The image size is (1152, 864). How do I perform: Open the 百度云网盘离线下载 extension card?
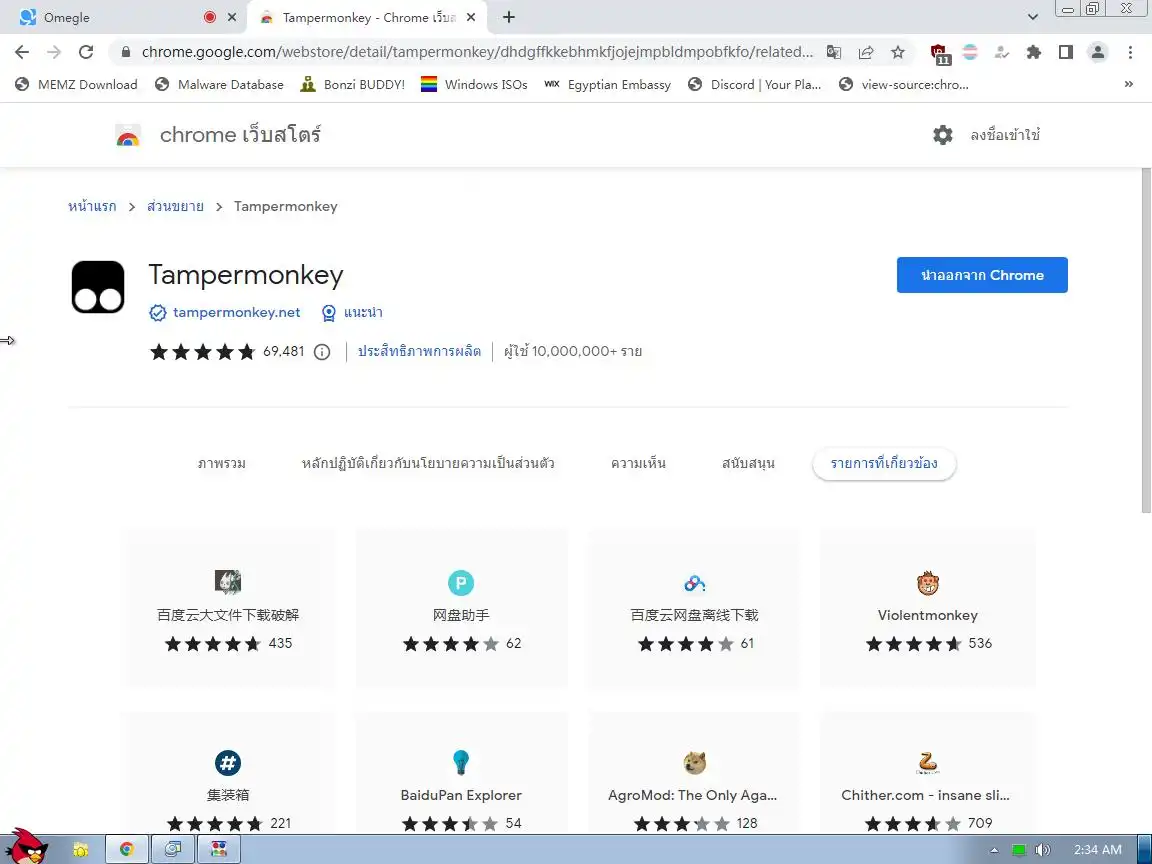tap(694, 608)
